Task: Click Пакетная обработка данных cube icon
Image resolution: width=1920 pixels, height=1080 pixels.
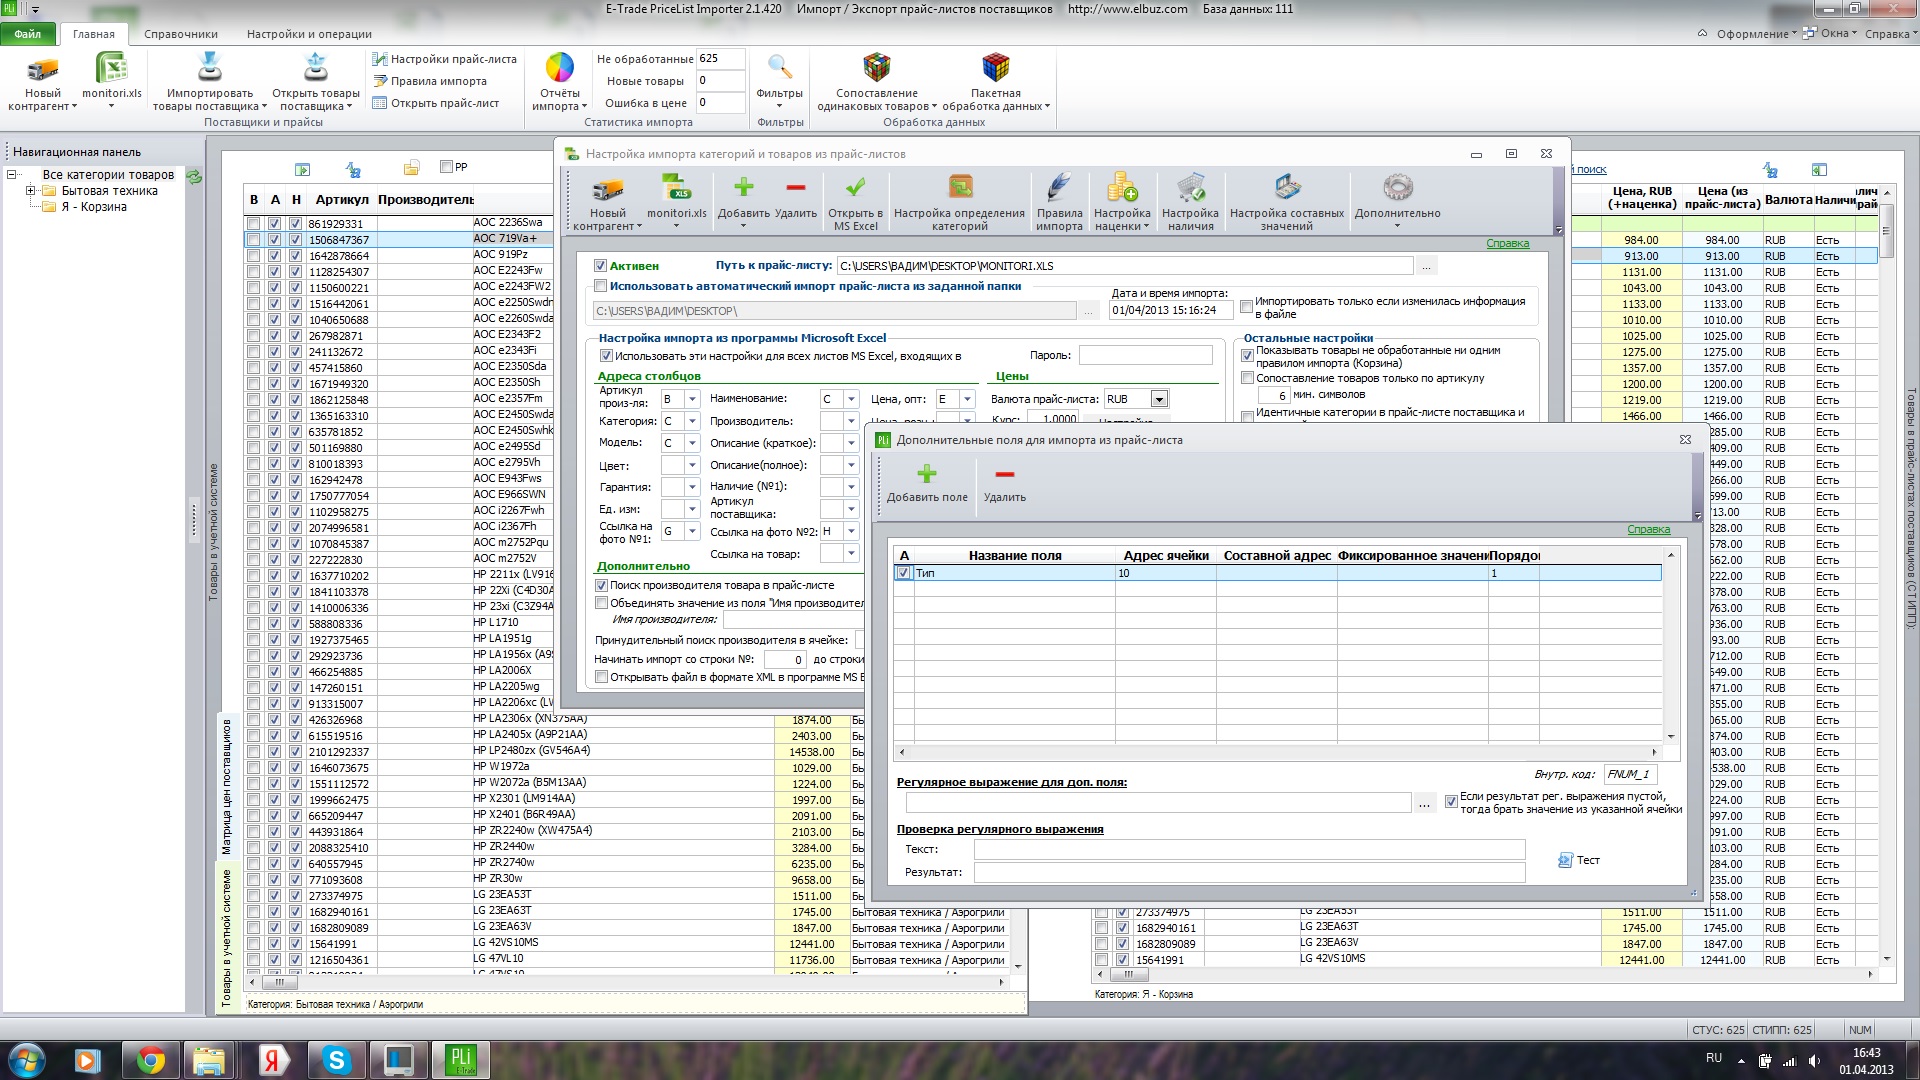Action: (995, 67)
